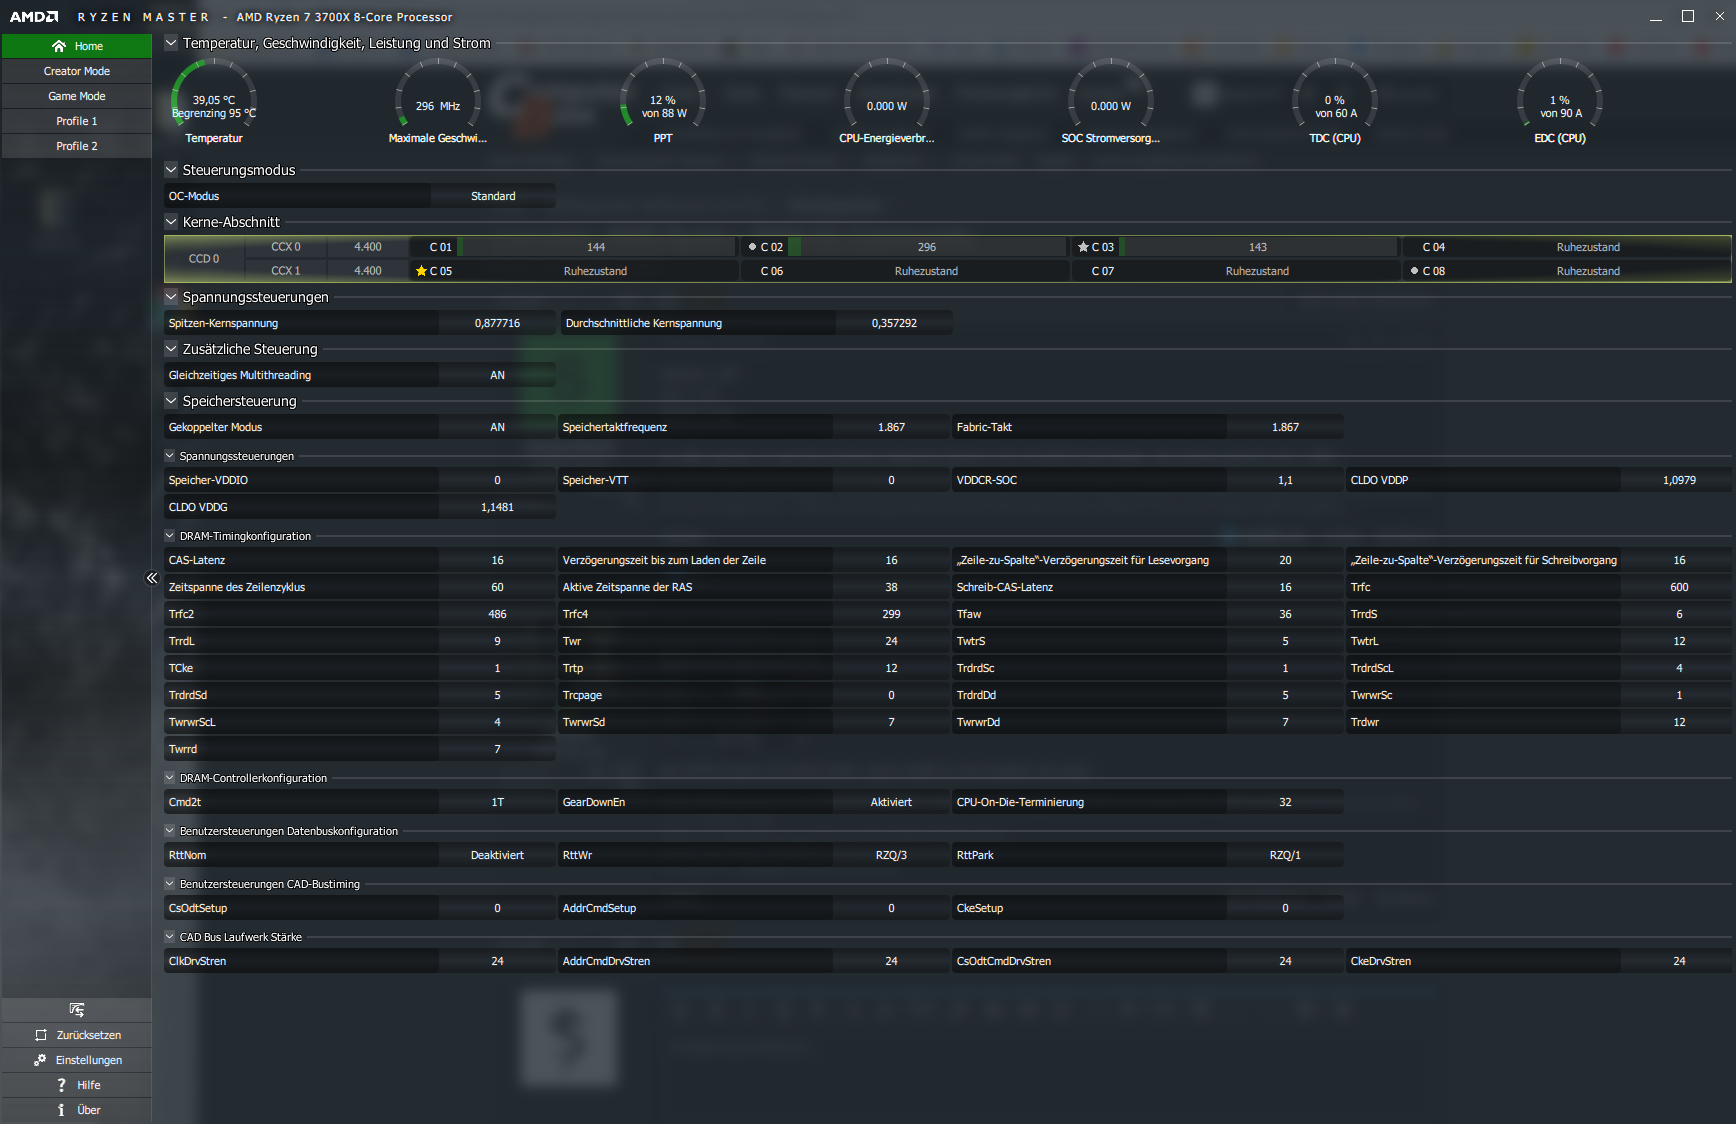Collapse the Steuerungsmodus section
Screen dimensions: 1736x1124
tap(171, 170)
